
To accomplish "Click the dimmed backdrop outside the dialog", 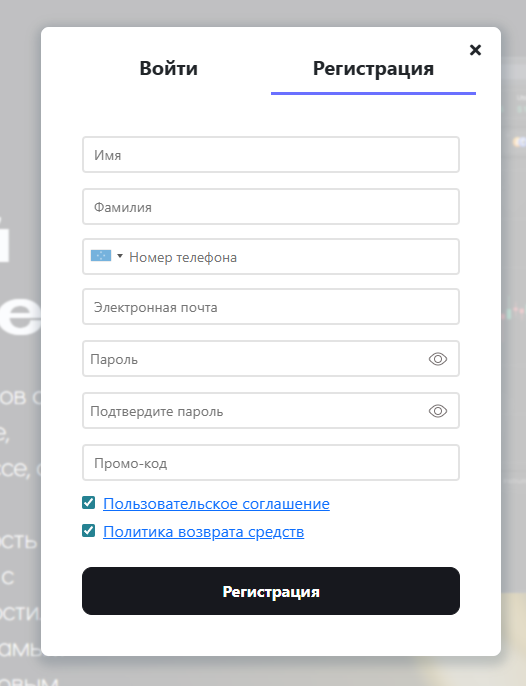I will [20, 131].
